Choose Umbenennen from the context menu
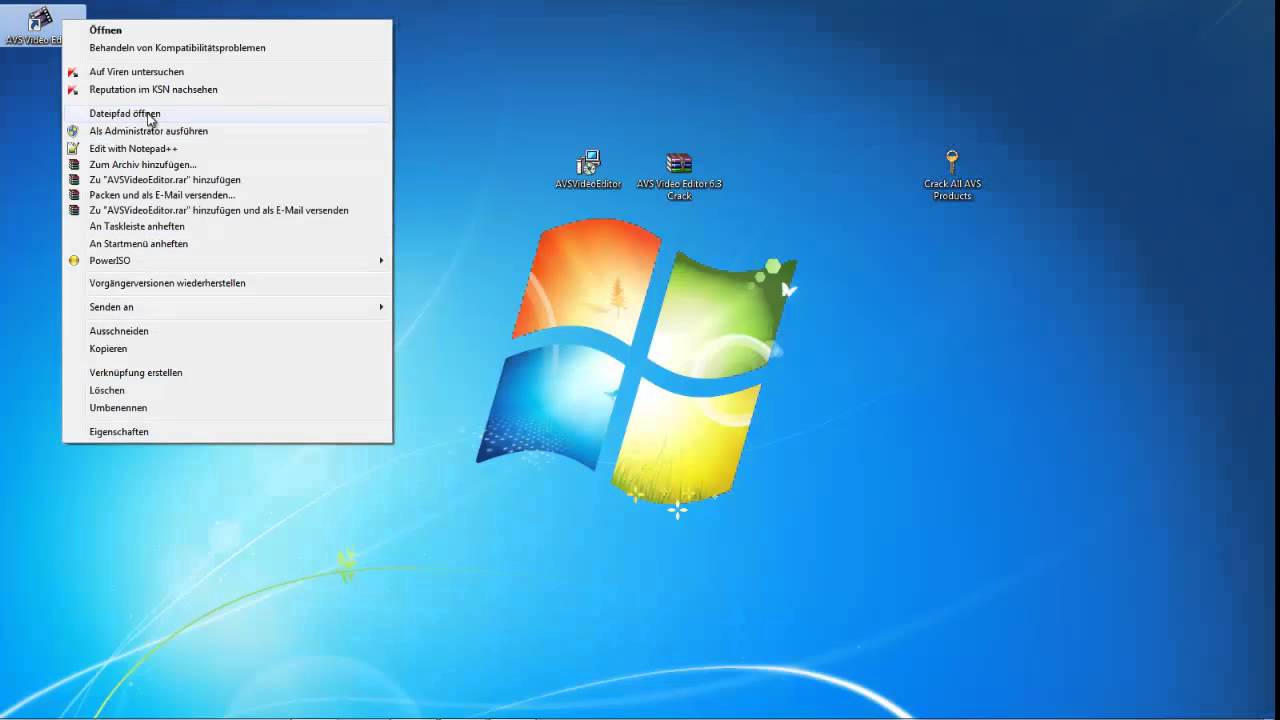1280x720 pixels. click(227, 408)
